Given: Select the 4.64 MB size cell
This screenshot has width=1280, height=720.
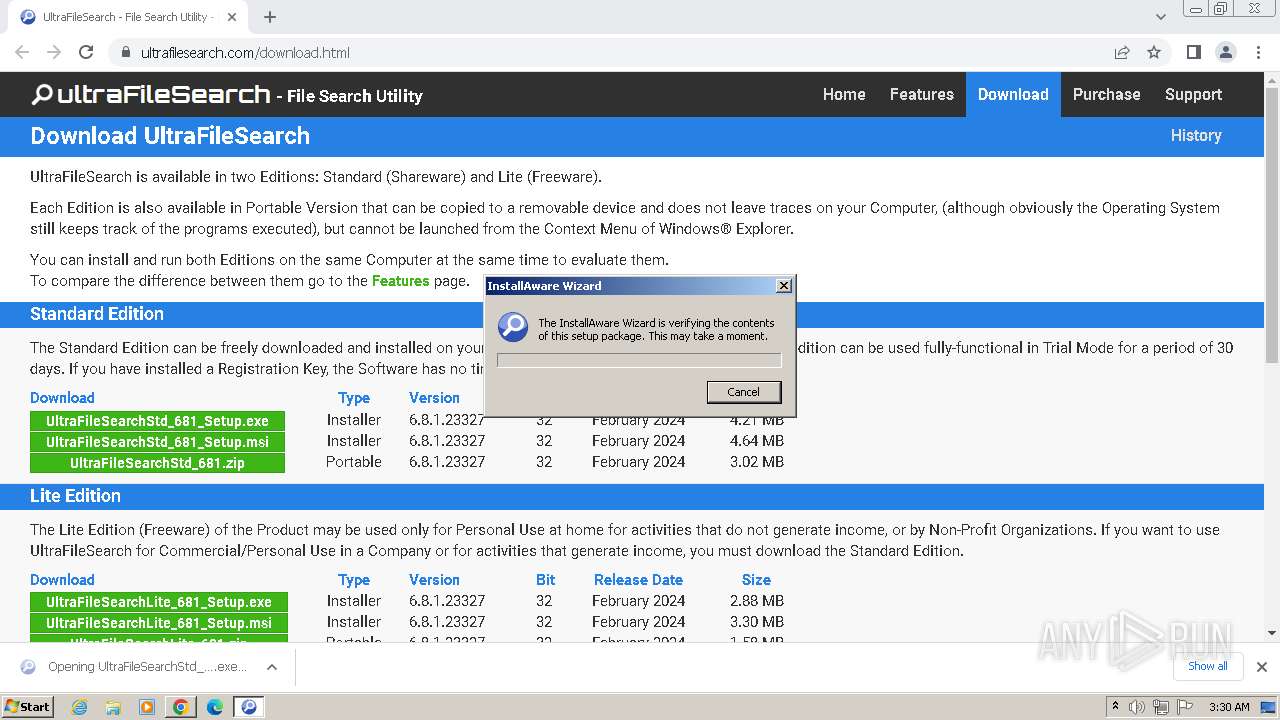Looking at the screenshot, I should (x=757, y=441).
